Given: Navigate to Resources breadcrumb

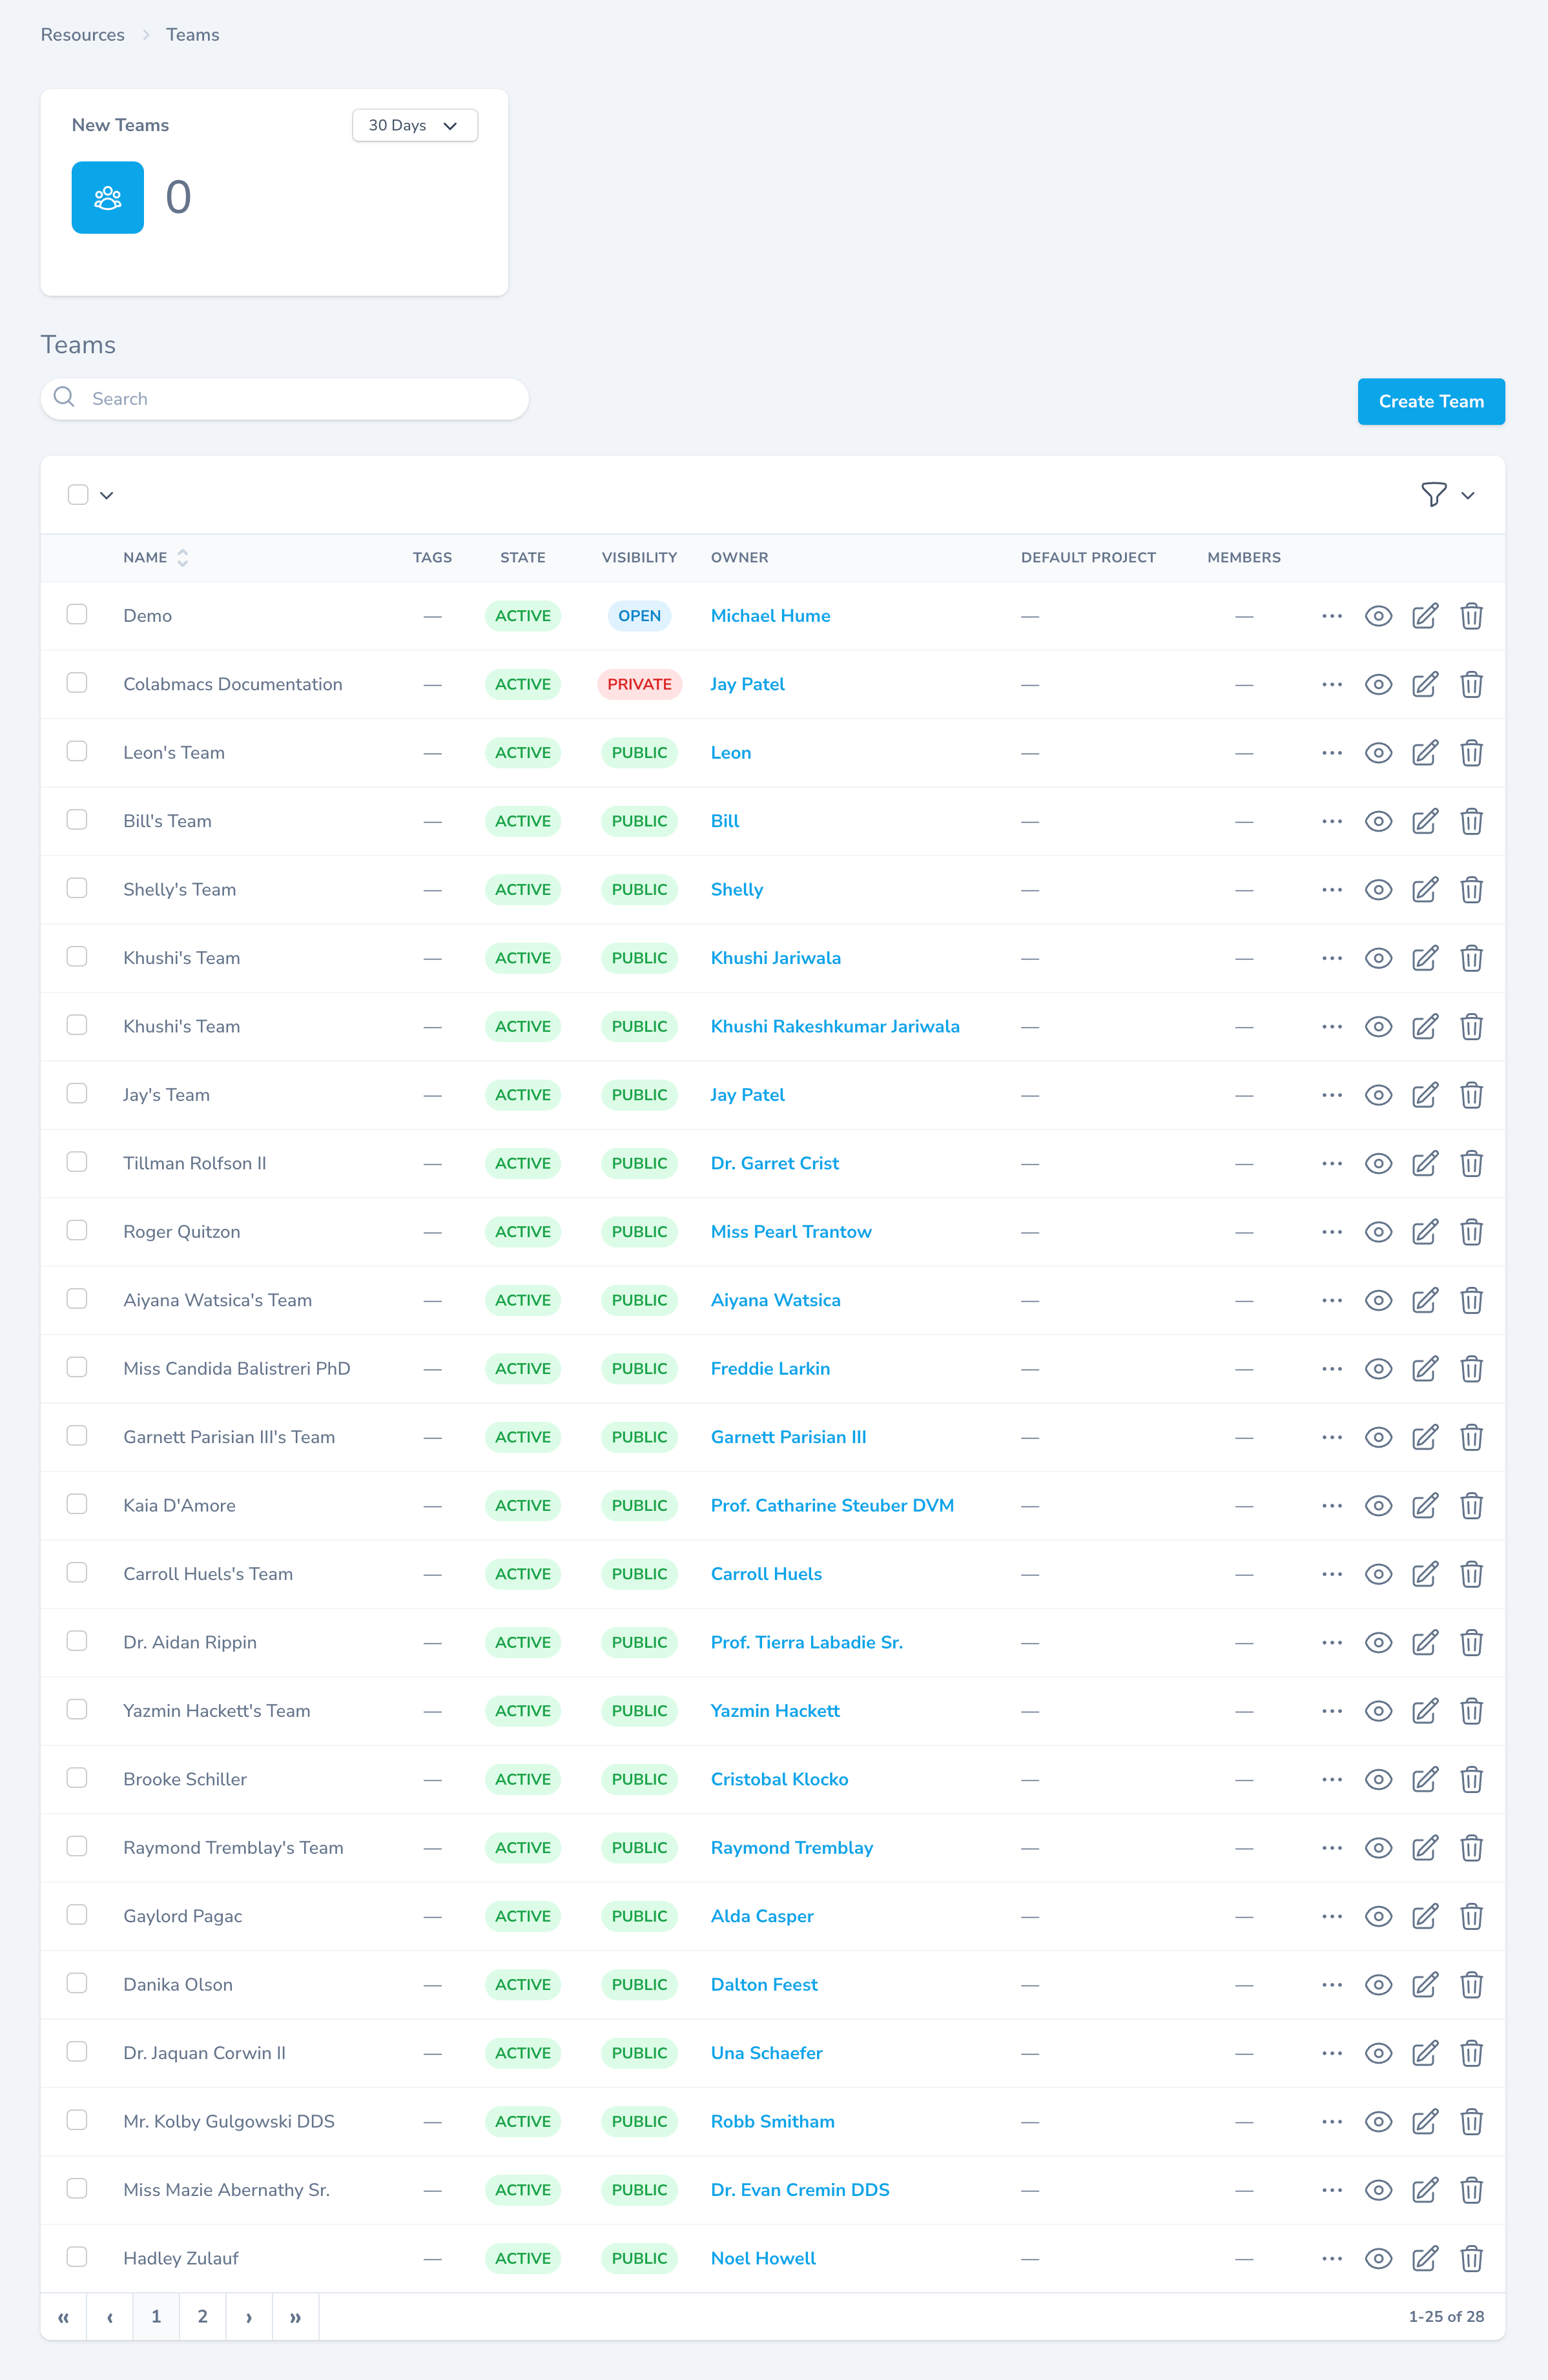Looking at the screenshot, I should click(83, 35).
